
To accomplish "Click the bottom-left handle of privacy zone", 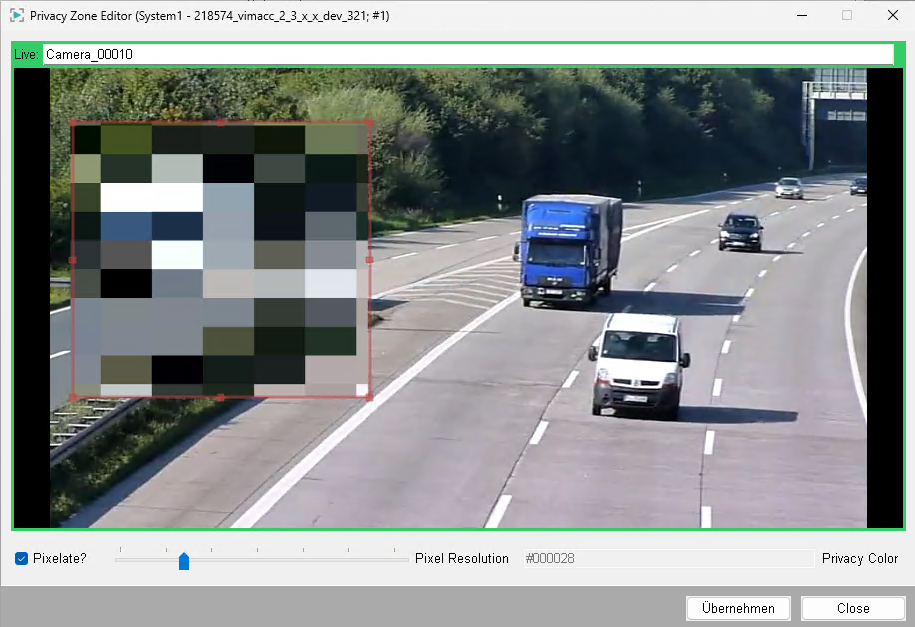I will [x=73, y=397].
